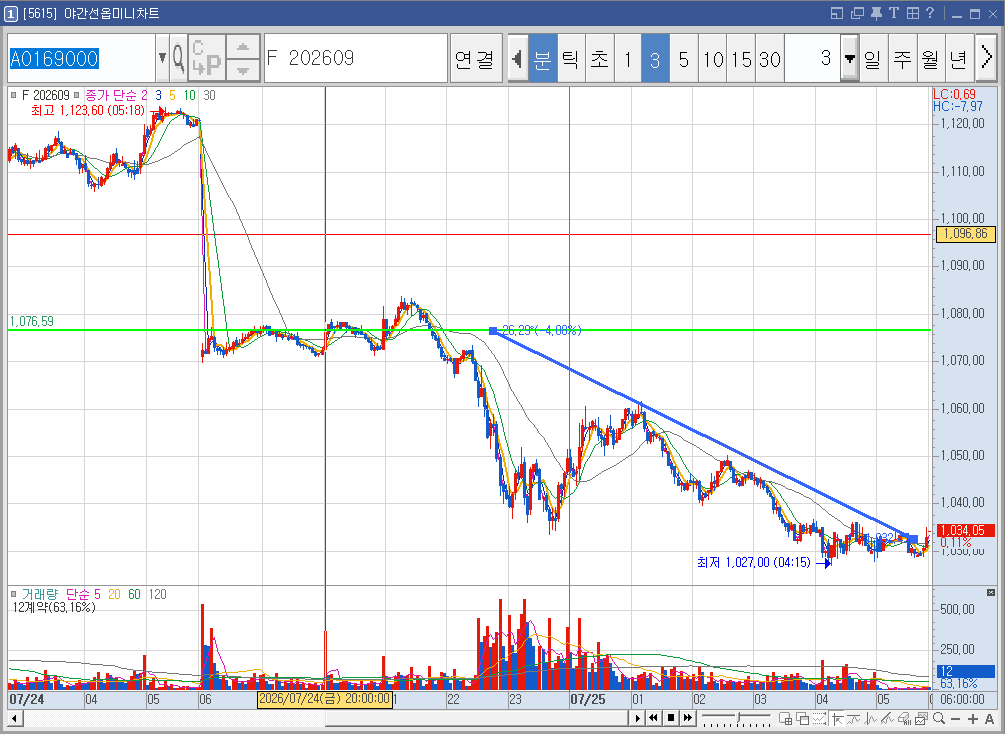
Task: Click the plus zoom-in icon in bottom toolbar
Action: click(973, 719)
